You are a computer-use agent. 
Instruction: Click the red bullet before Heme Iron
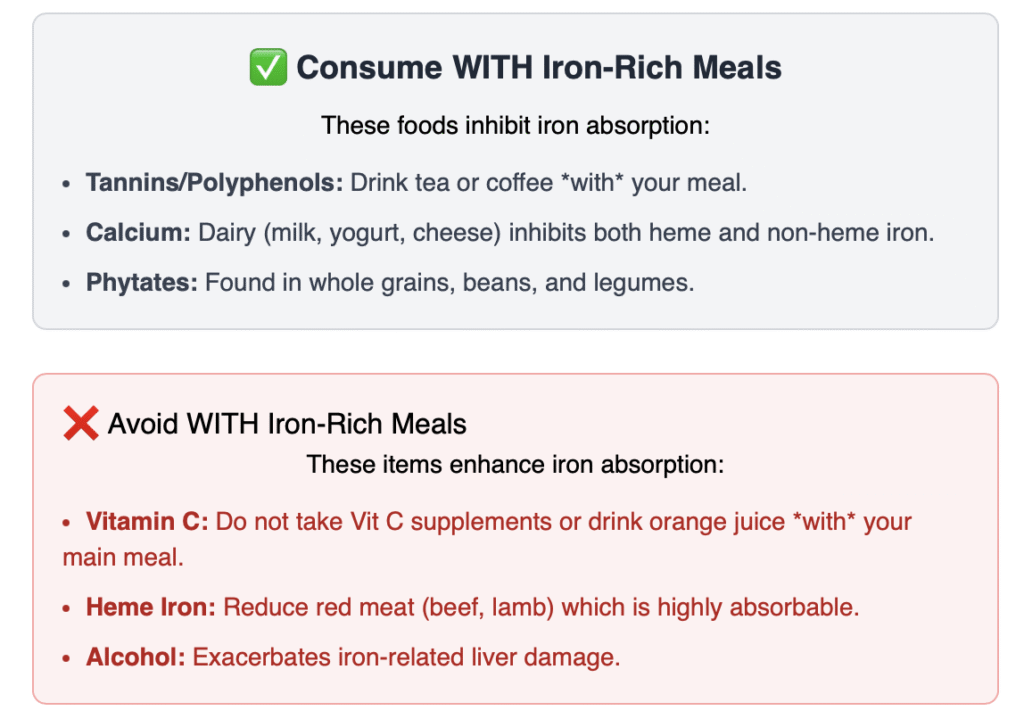(x=67, y=609)
